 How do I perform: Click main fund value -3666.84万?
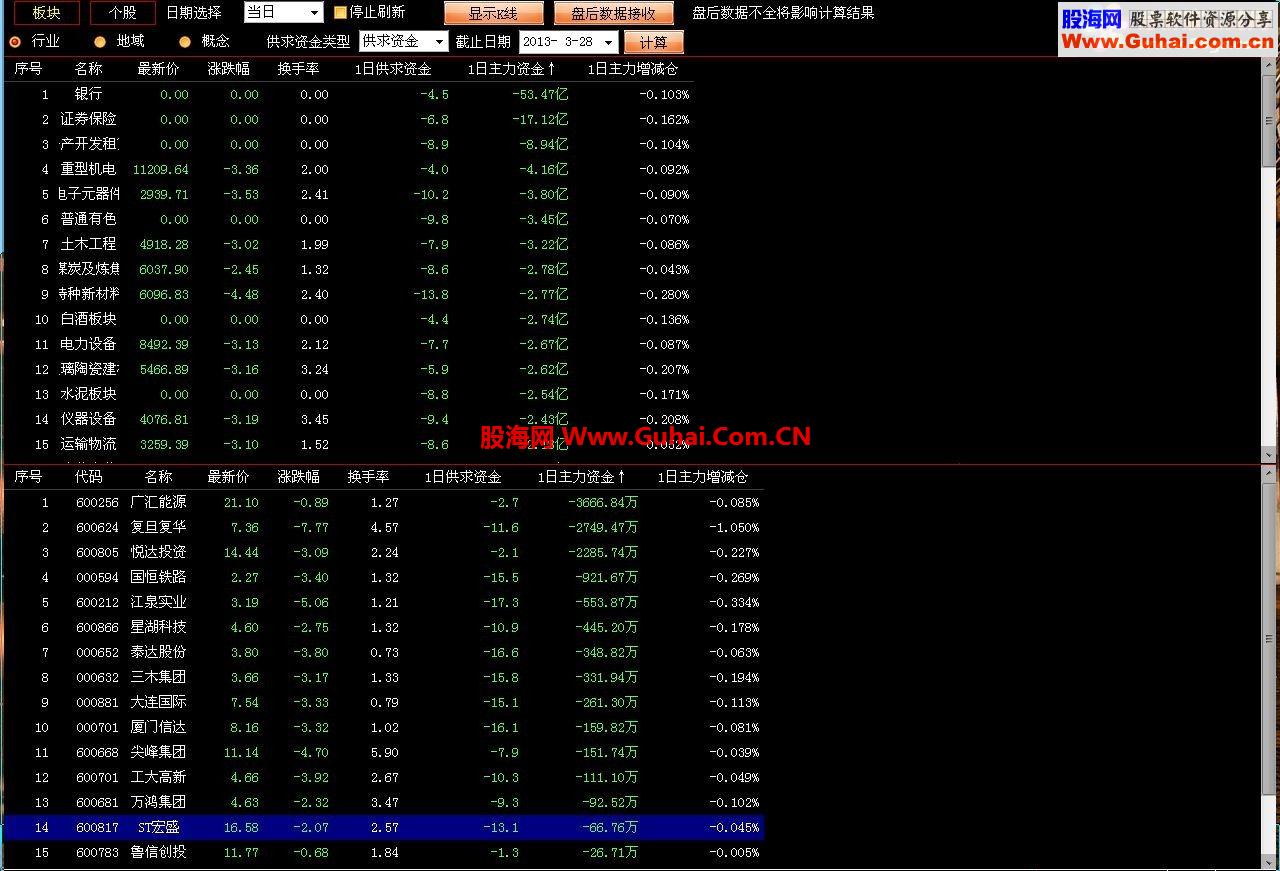pyautogui.click(x=602, y=503)
